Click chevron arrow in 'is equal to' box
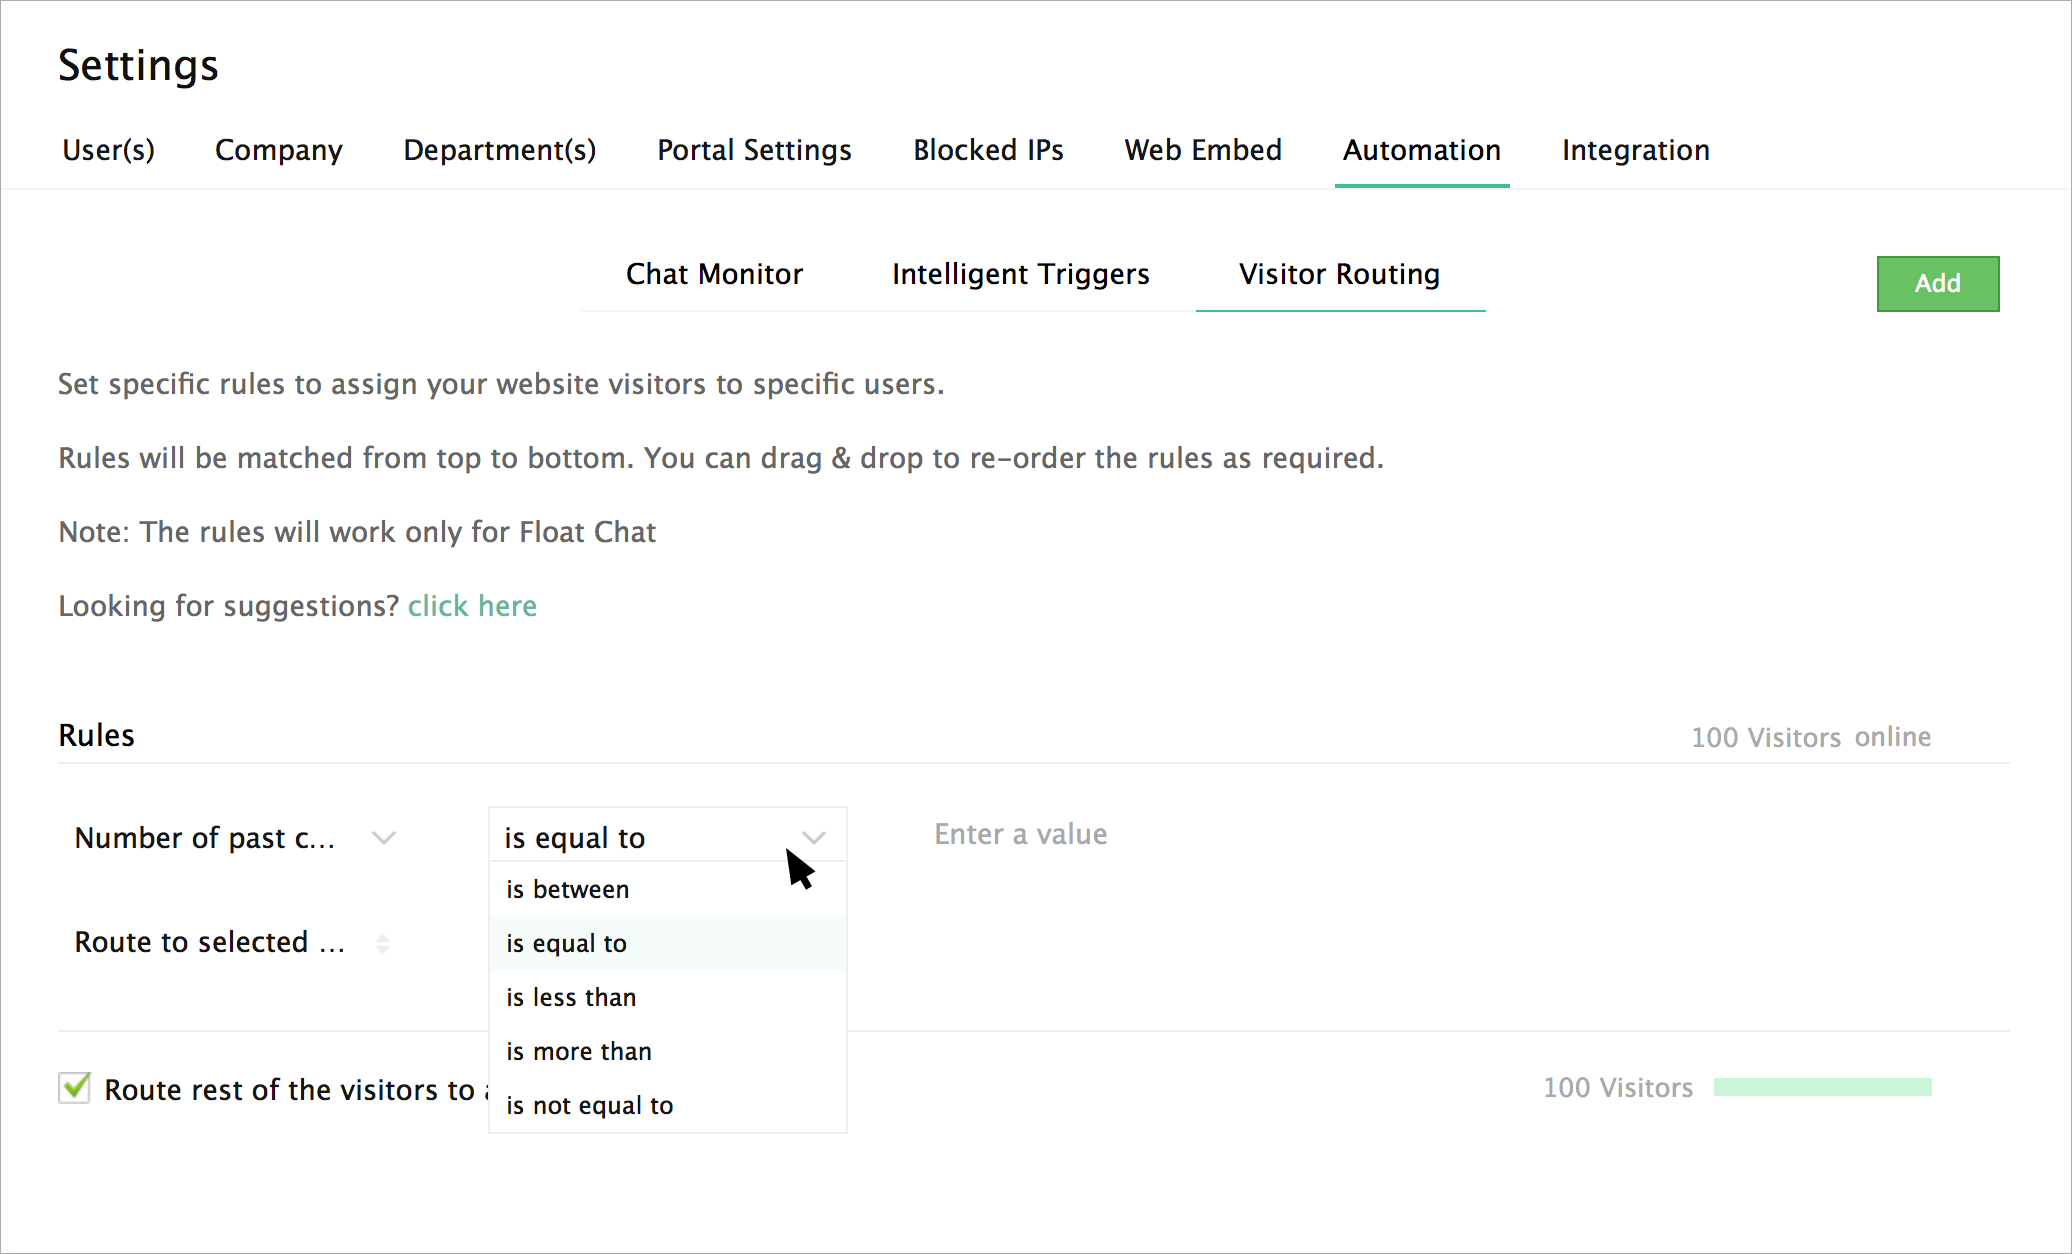Screen dimensions: 2072x1254 [x=814, y=838]
